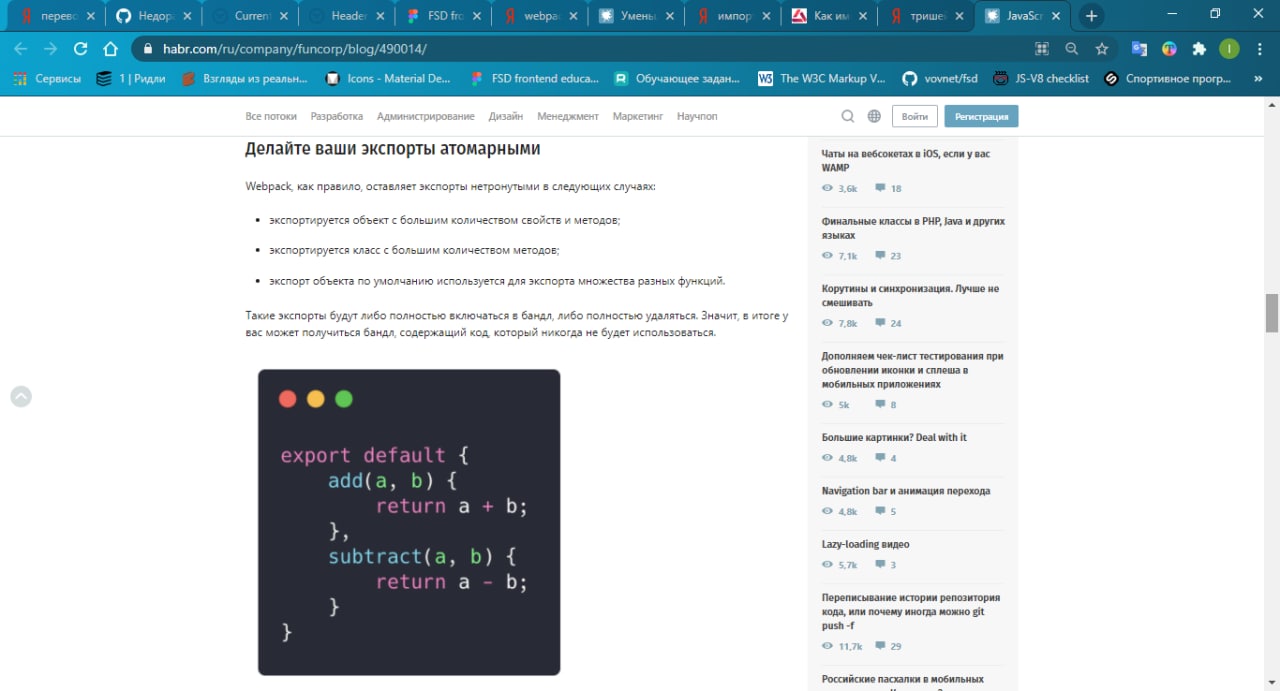Open the Менеджмент nav link
Screen dimensions: 1280x691
pos(568,116)
